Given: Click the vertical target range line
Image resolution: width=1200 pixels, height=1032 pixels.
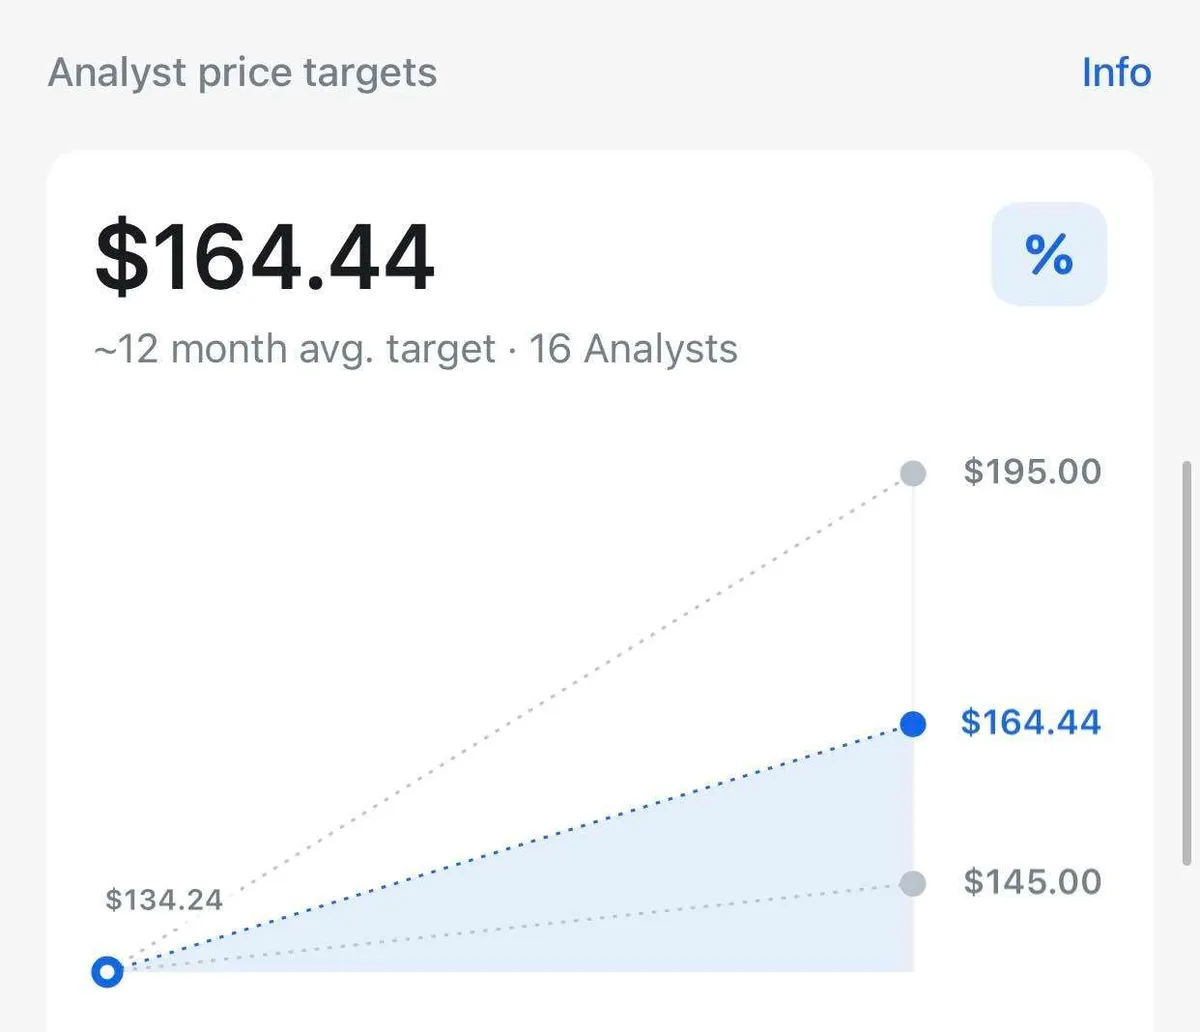Looking at the screenshot, I should click(913, 600).
